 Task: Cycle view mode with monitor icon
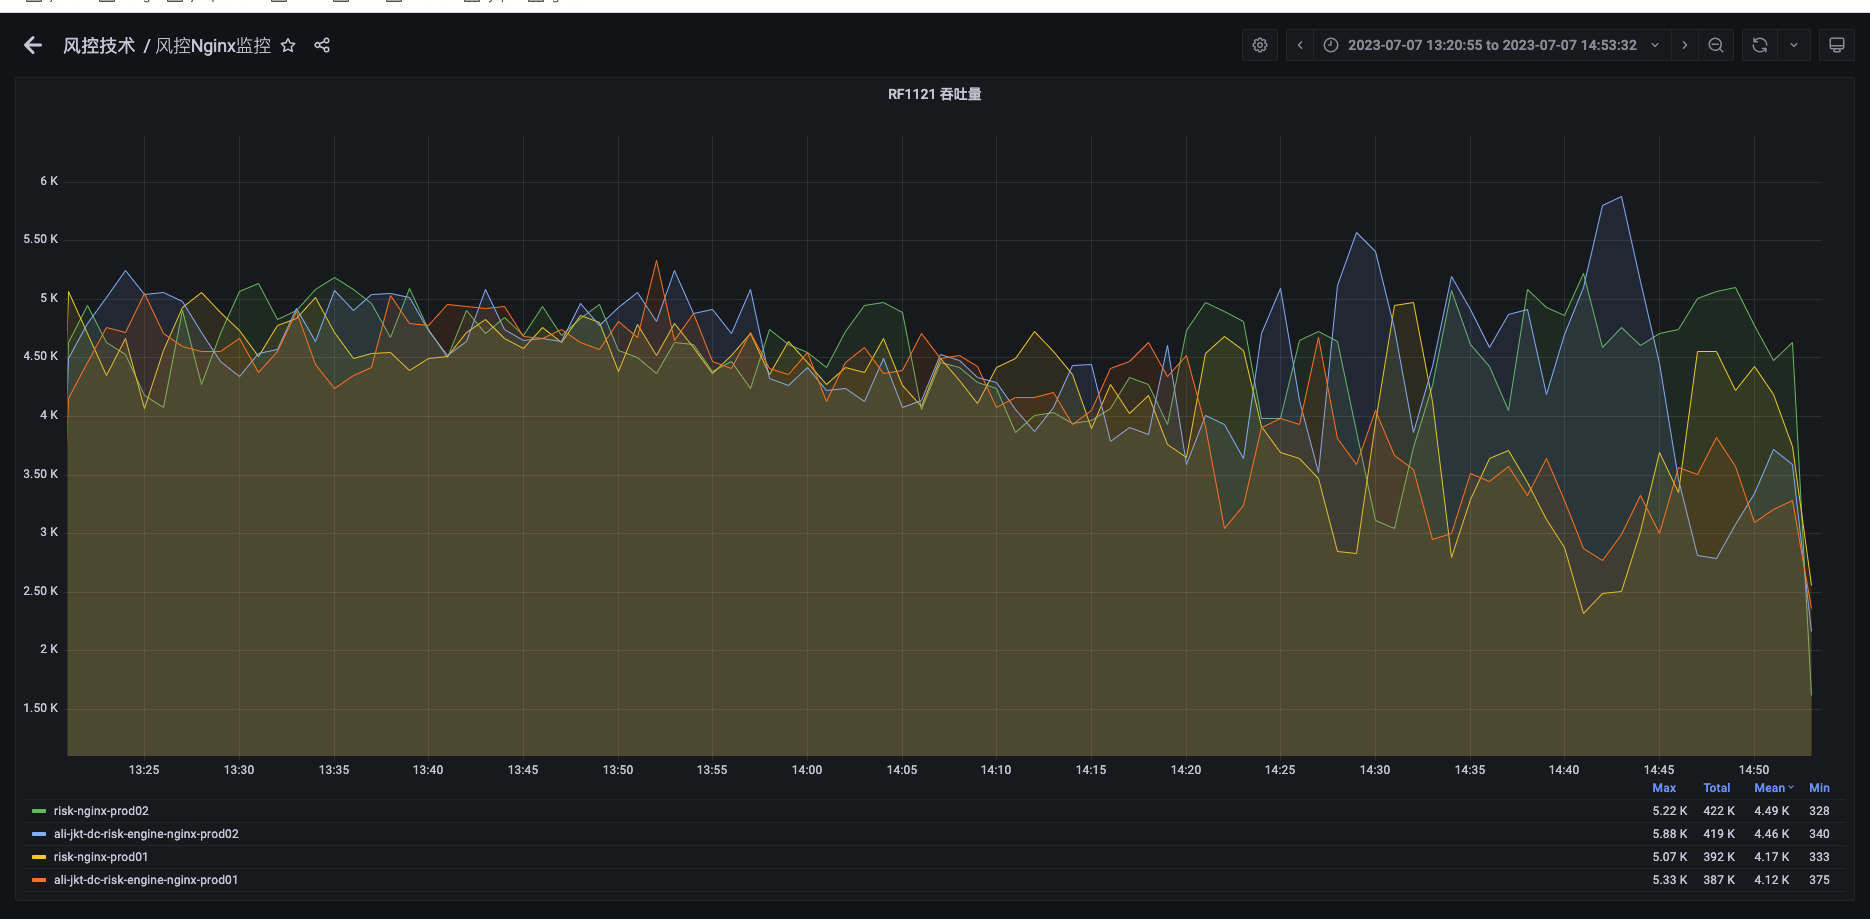coord(1837,45)
